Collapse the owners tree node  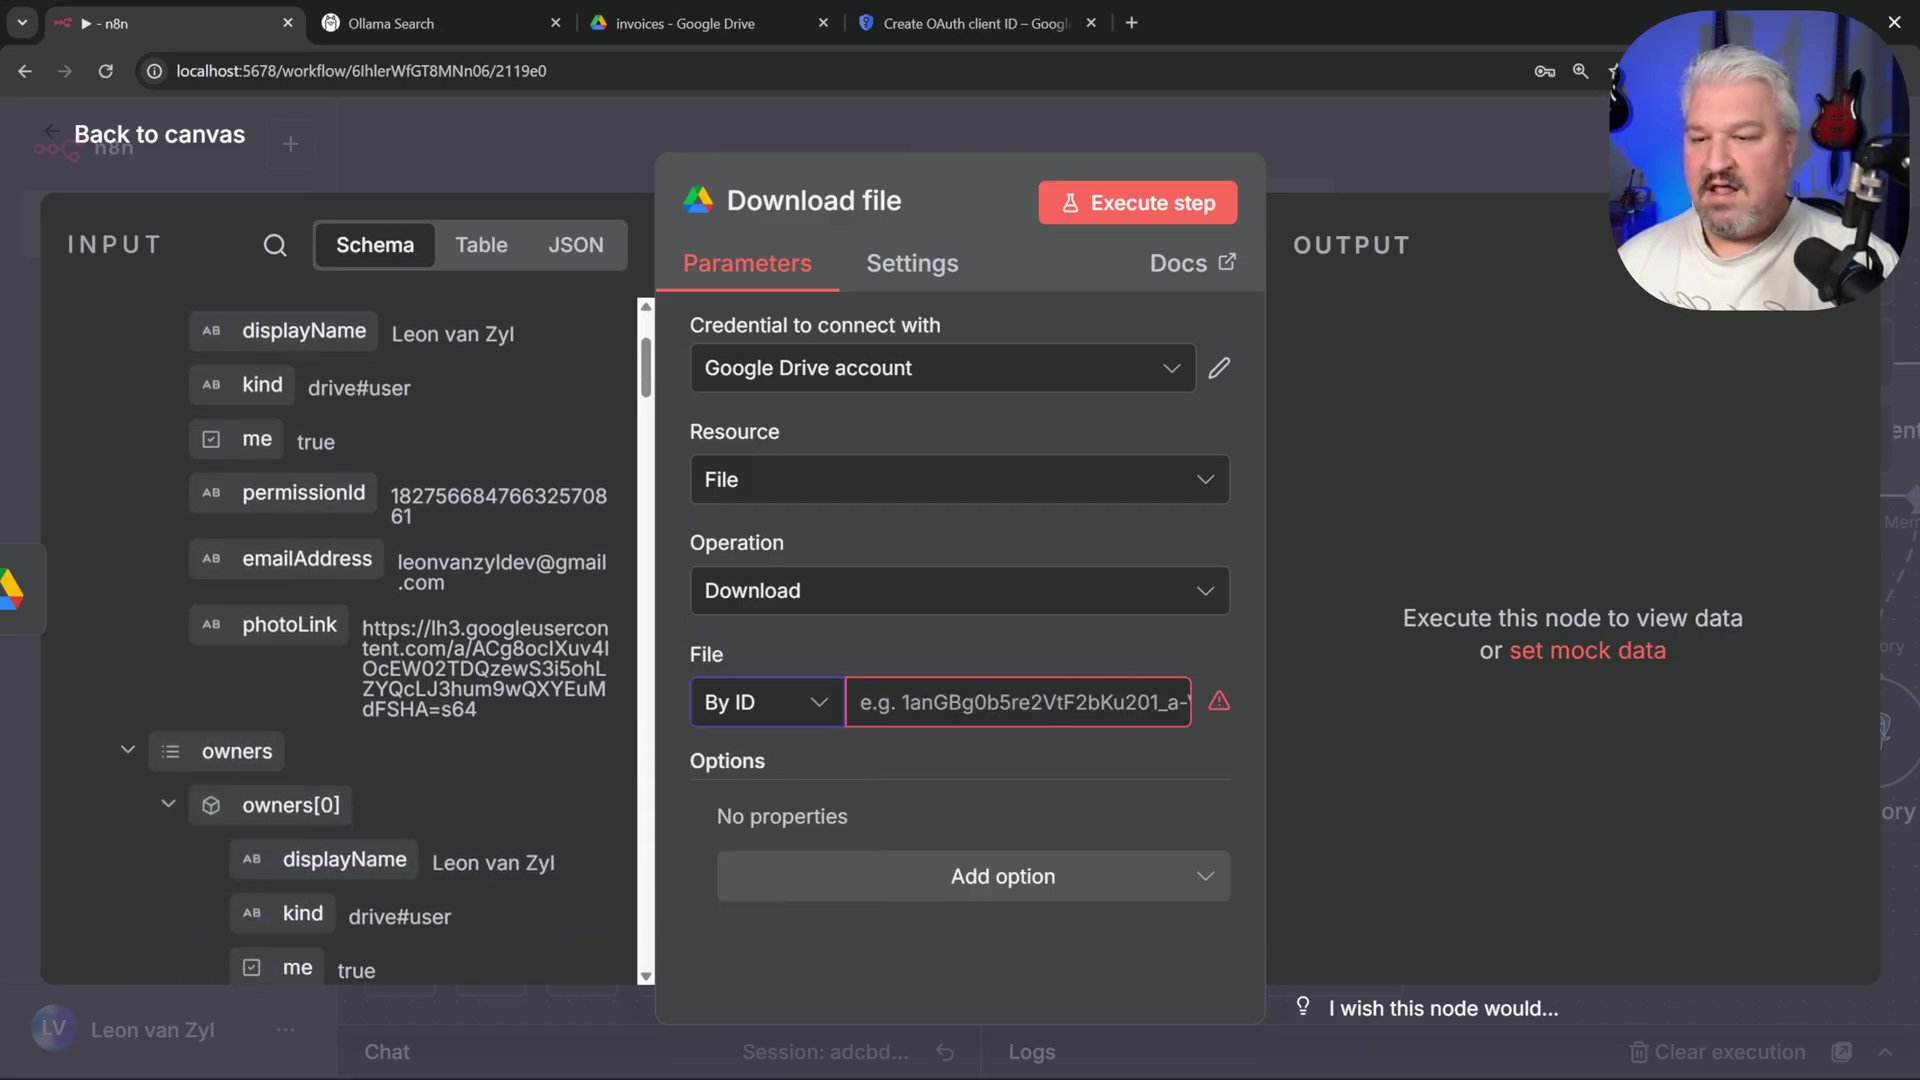(128, 750)
